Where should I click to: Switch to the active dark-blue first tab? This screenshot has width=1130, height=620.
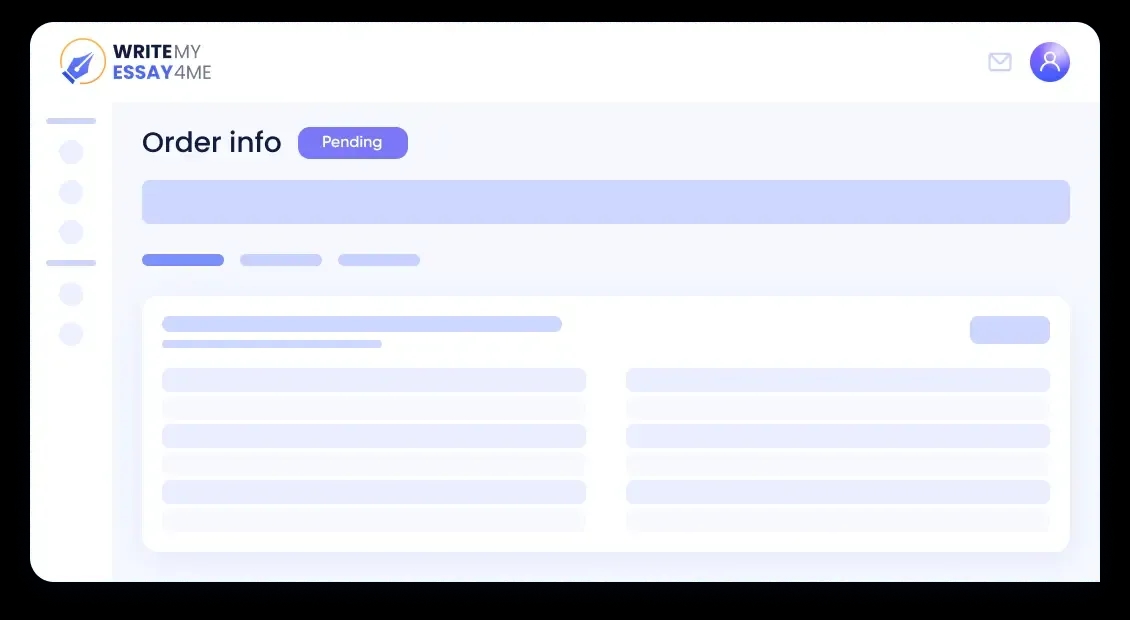[x=183, y=260]
